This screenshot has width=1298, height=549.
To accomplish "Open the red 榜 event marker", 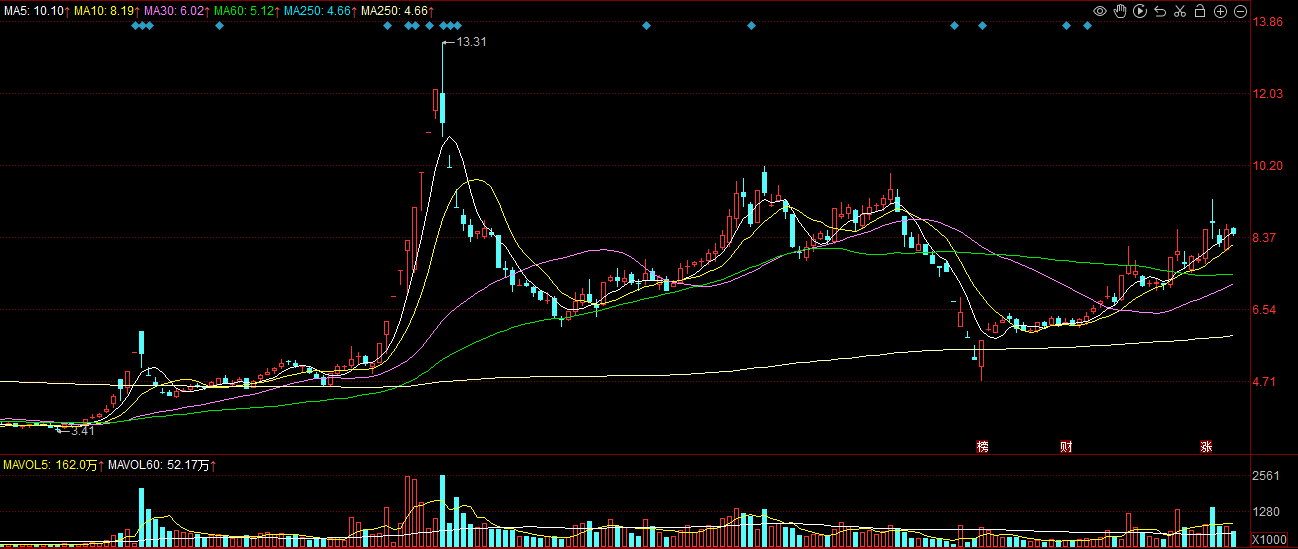I will (x=983, y=447).
